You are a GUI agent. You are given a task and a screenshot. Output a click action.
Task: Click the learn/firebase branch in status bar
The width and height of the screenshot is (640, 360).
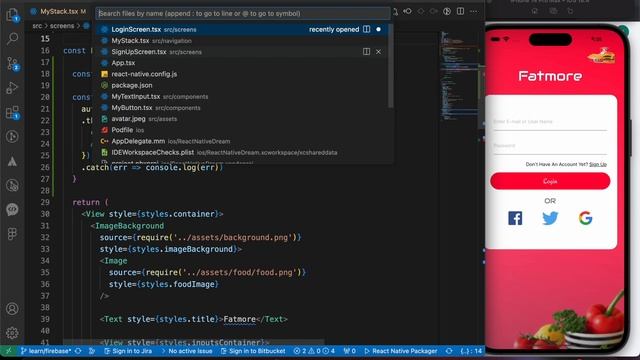[46, 351]
